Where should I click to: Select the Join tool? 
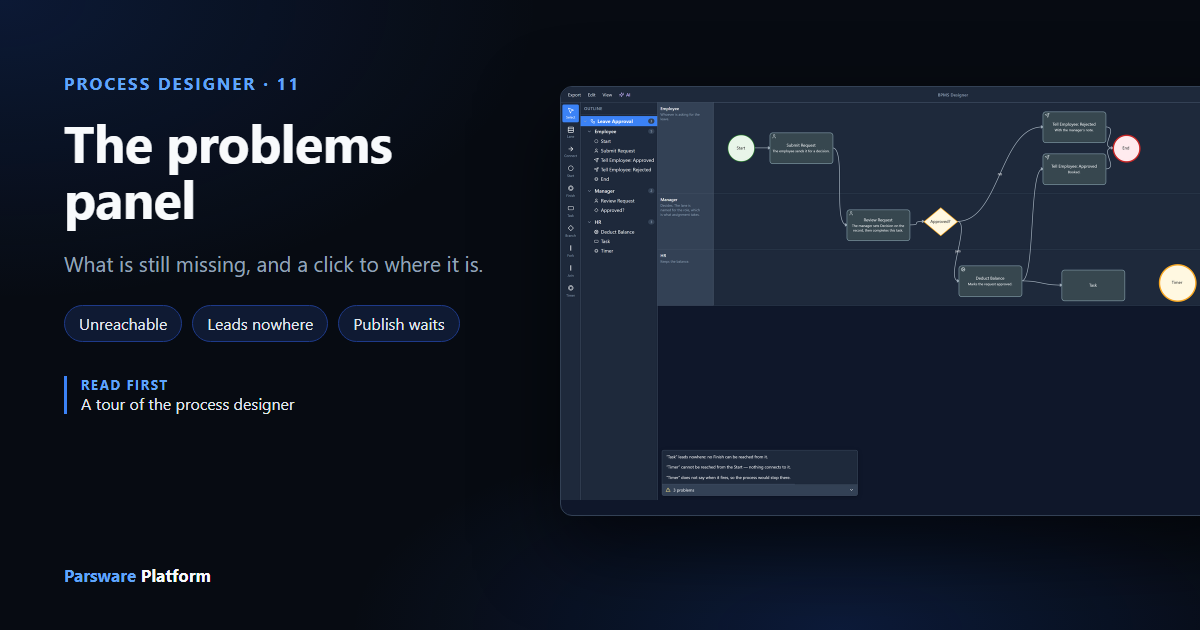570,270
